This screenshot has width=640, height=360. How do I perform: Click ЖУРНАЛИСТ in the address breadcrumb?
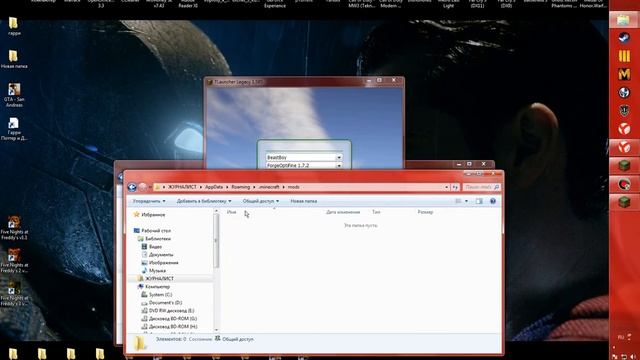[182, 187]
